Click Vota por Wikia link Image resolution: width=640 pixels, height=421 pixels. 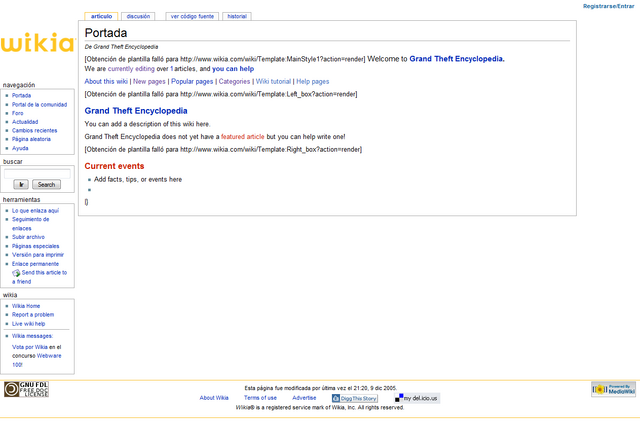(30, 347)
